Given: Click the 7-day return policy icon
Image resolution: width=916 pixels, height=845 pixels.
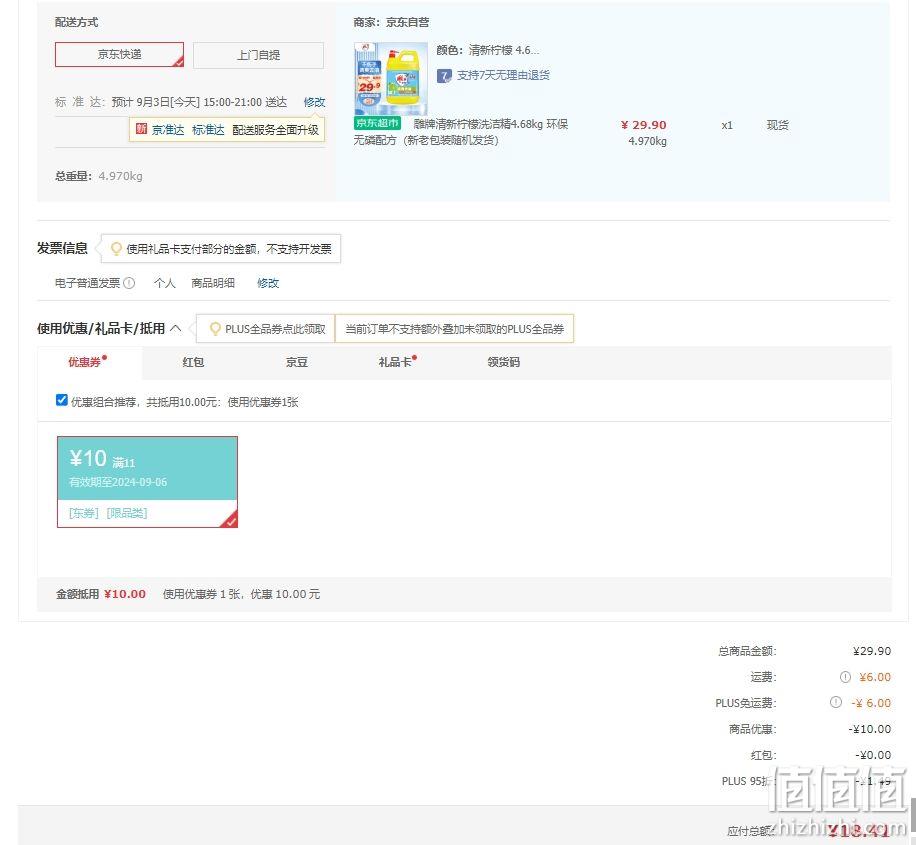Looking at the screenshot, I should (444, 75).
